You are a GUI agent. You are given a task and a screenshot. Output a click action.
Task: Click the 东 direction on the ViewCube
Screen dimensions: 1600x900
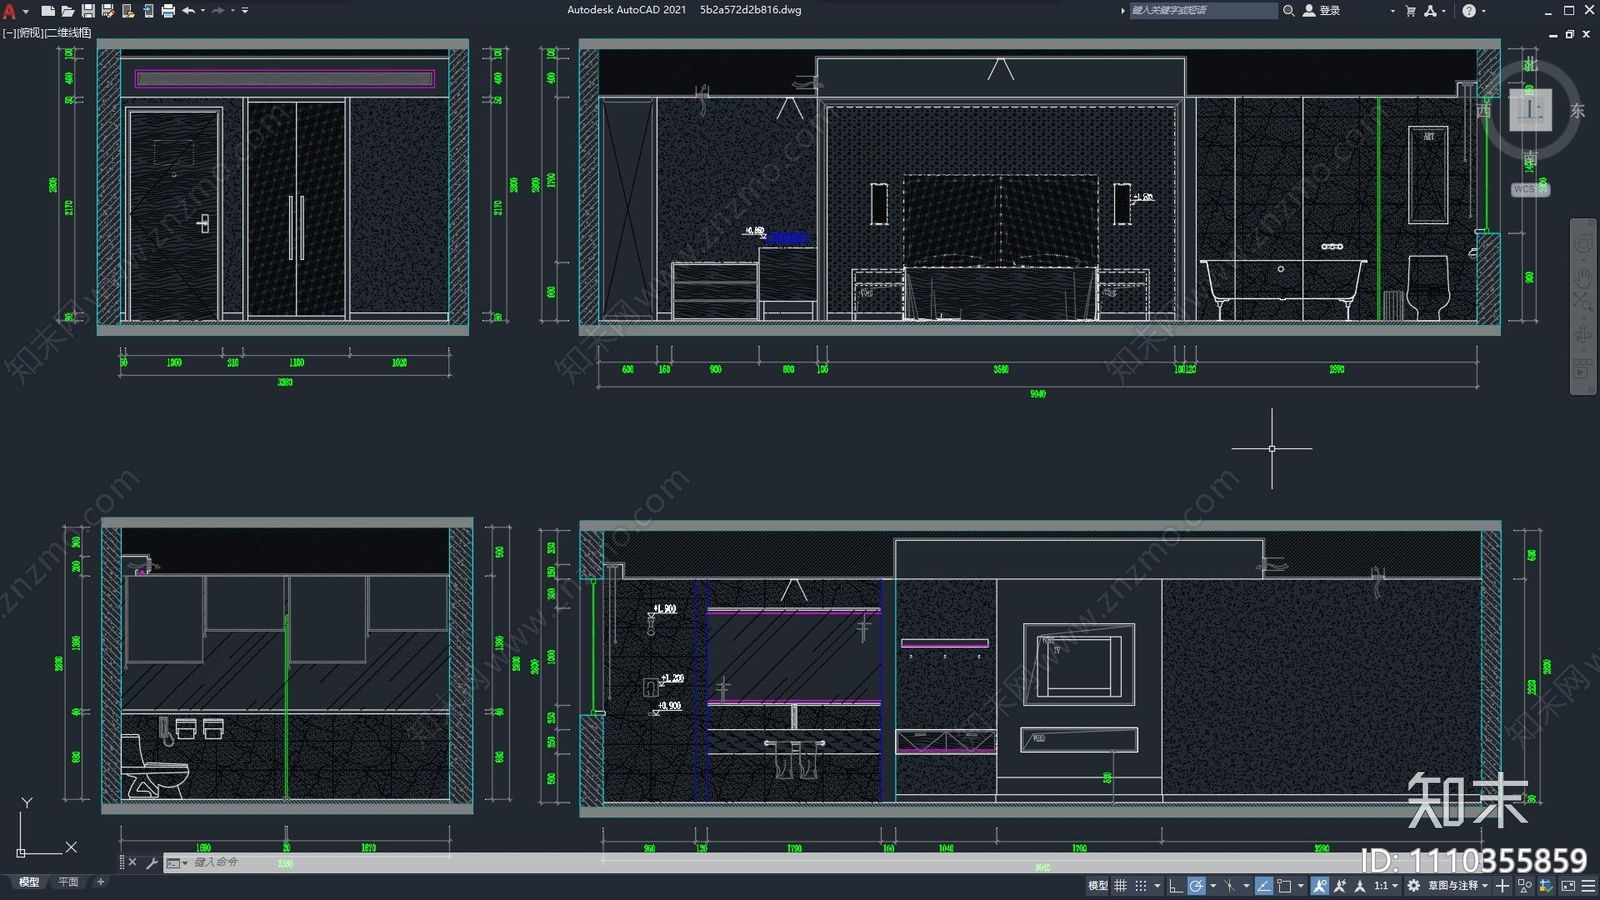tap(1577, 110)
